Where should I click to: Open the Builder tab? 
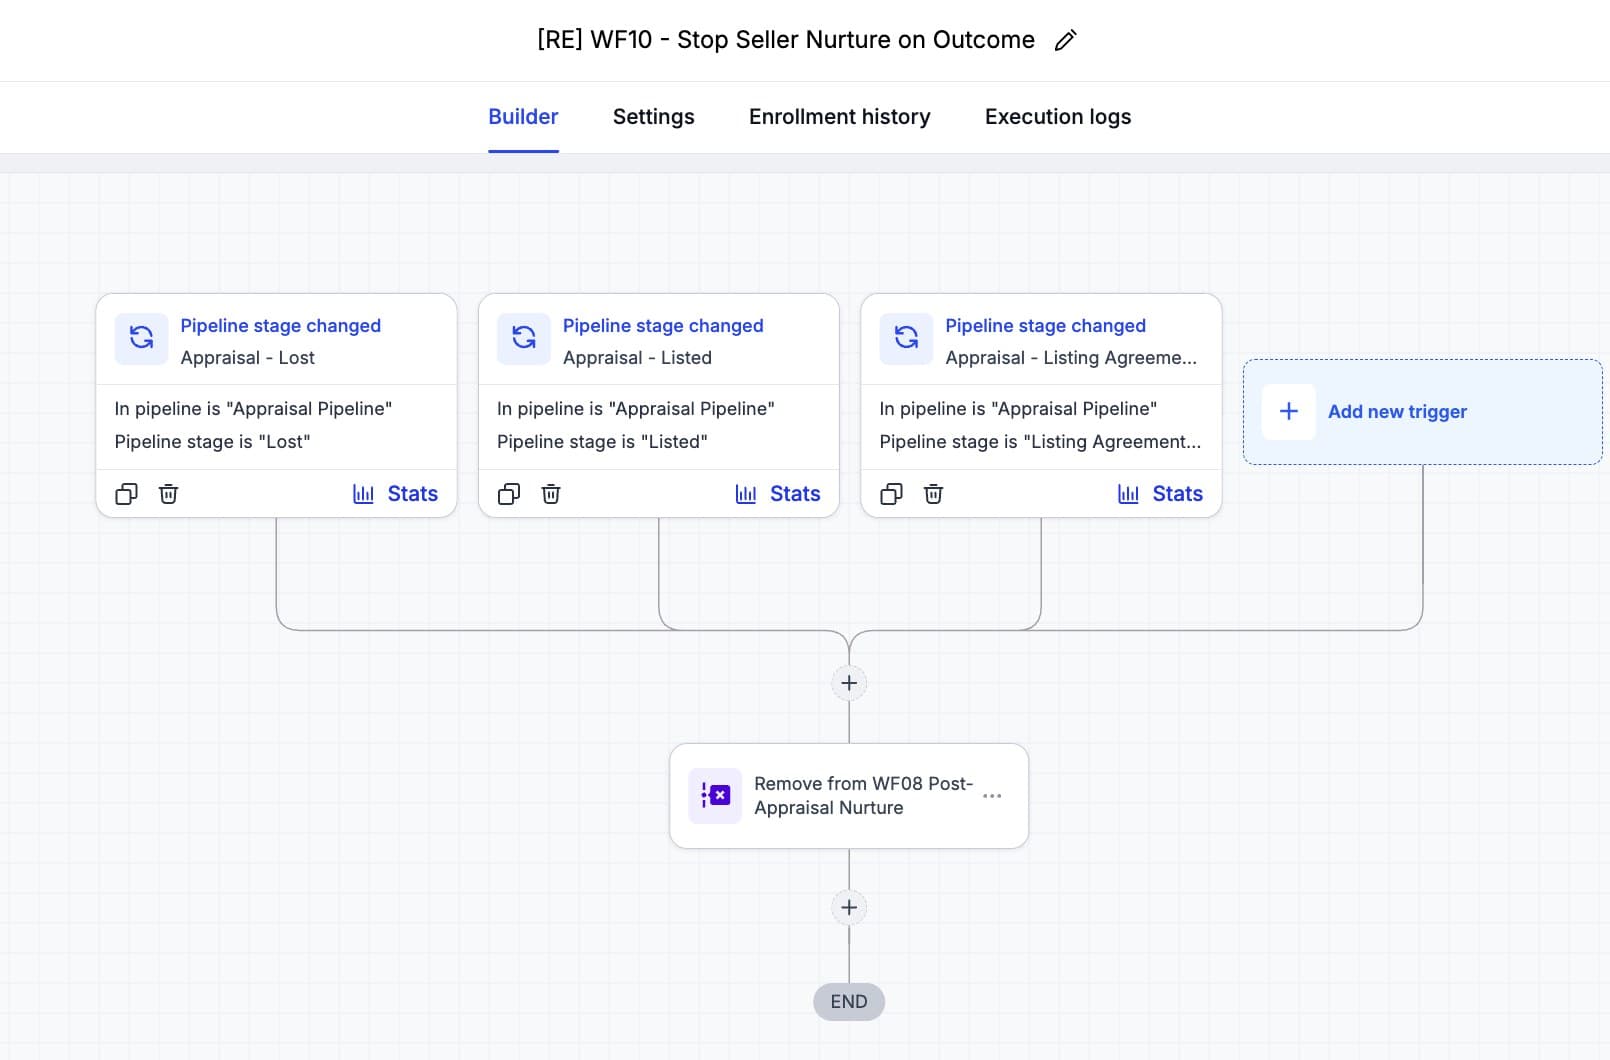pos(523,117)
